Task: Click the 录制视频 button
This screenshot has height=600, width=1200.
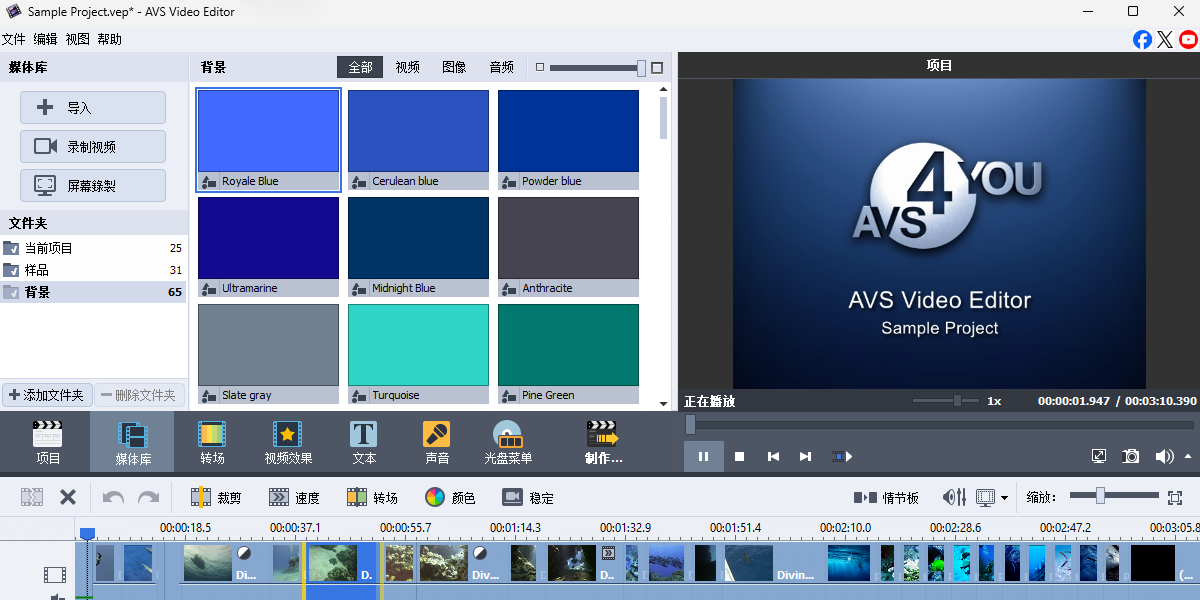Action: coord(93,146)
